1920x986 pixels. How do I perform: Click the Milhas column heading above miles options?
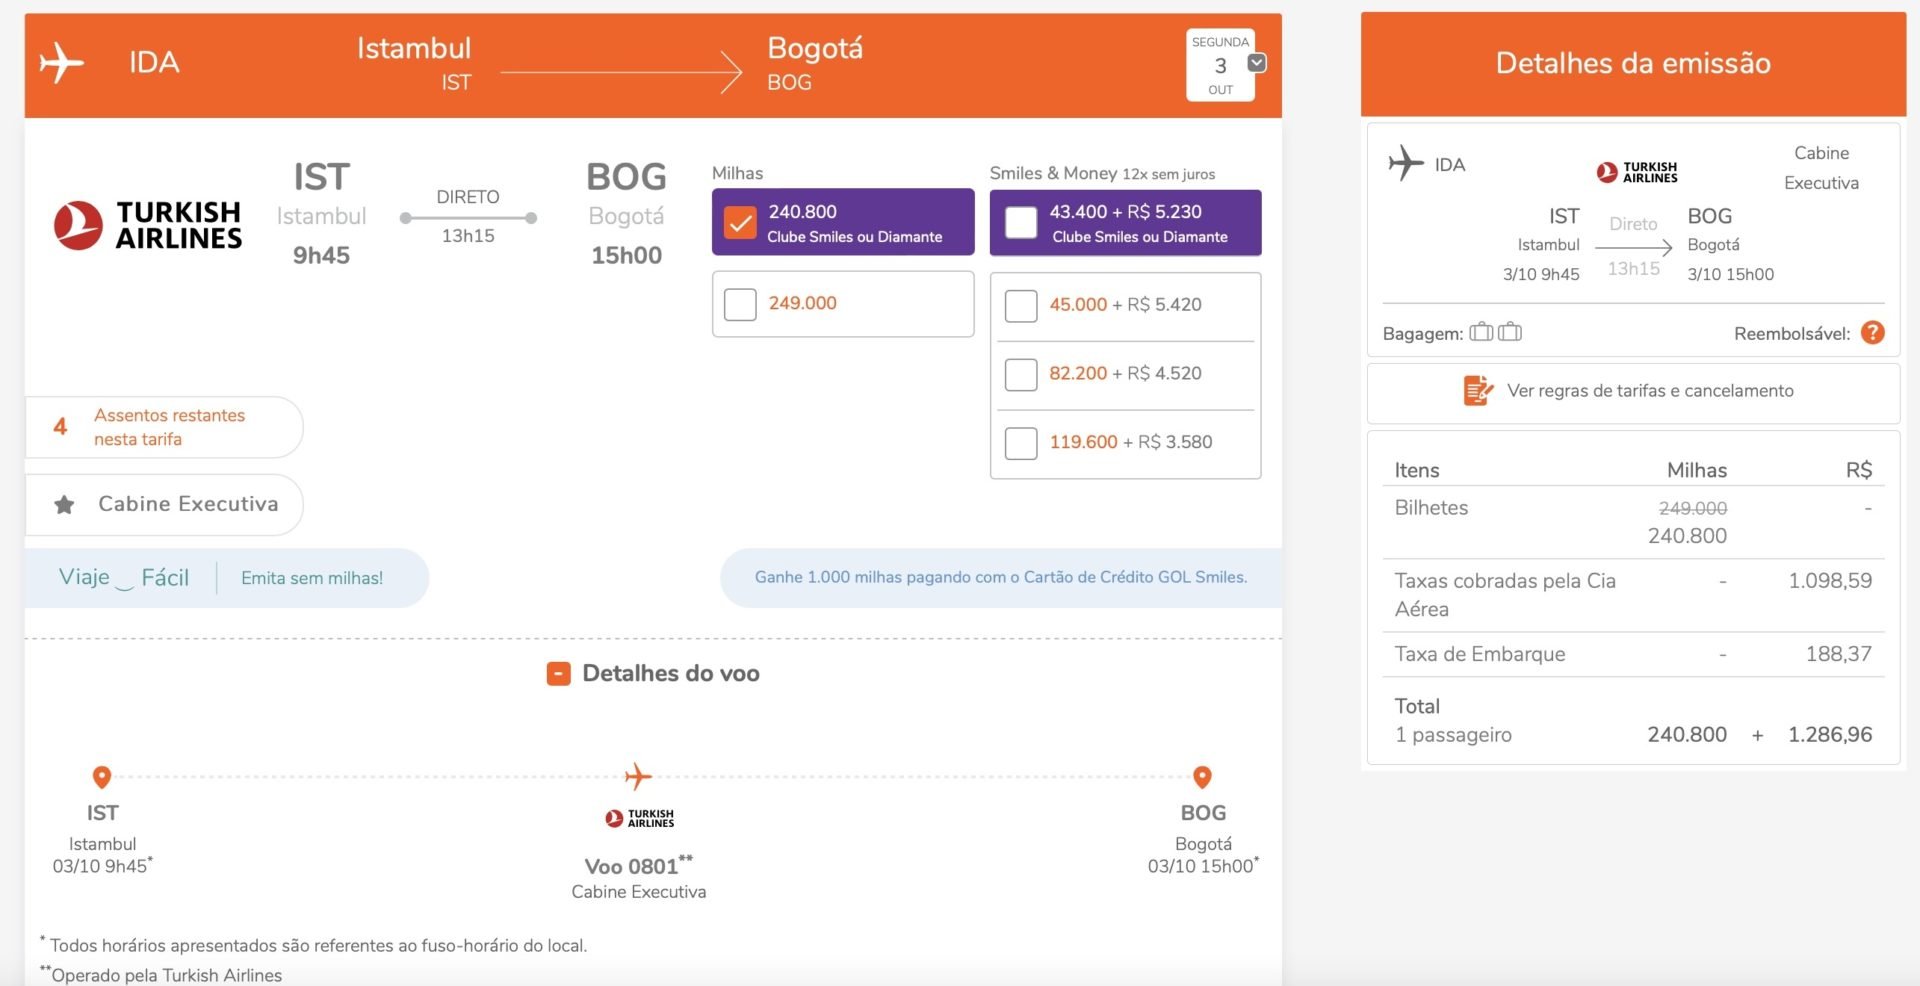737,173
